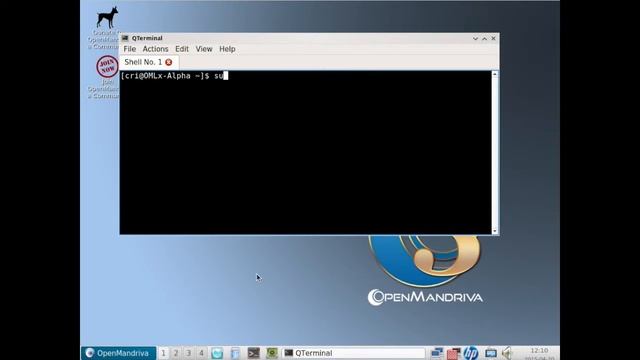Select the Shell No. 1 tab
The image size is (640, 360).
coord(143,62)
